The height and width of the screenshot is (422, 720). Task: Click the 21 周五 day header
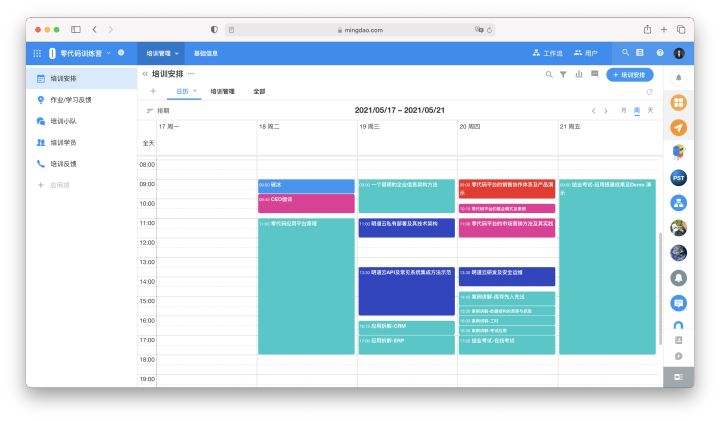(x=570, y=126)
